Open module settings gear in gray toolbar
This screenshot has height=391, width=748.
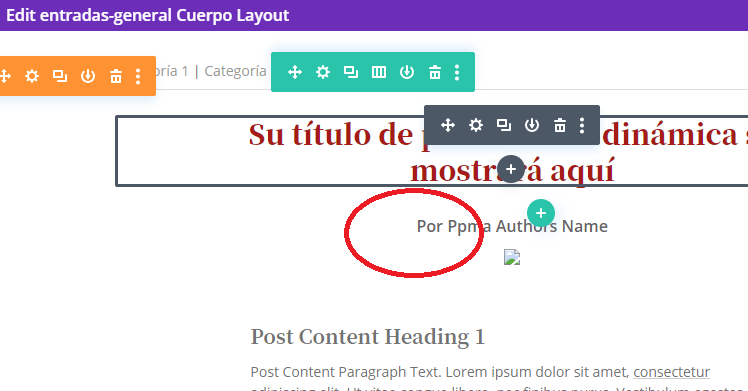pos(476,125)
